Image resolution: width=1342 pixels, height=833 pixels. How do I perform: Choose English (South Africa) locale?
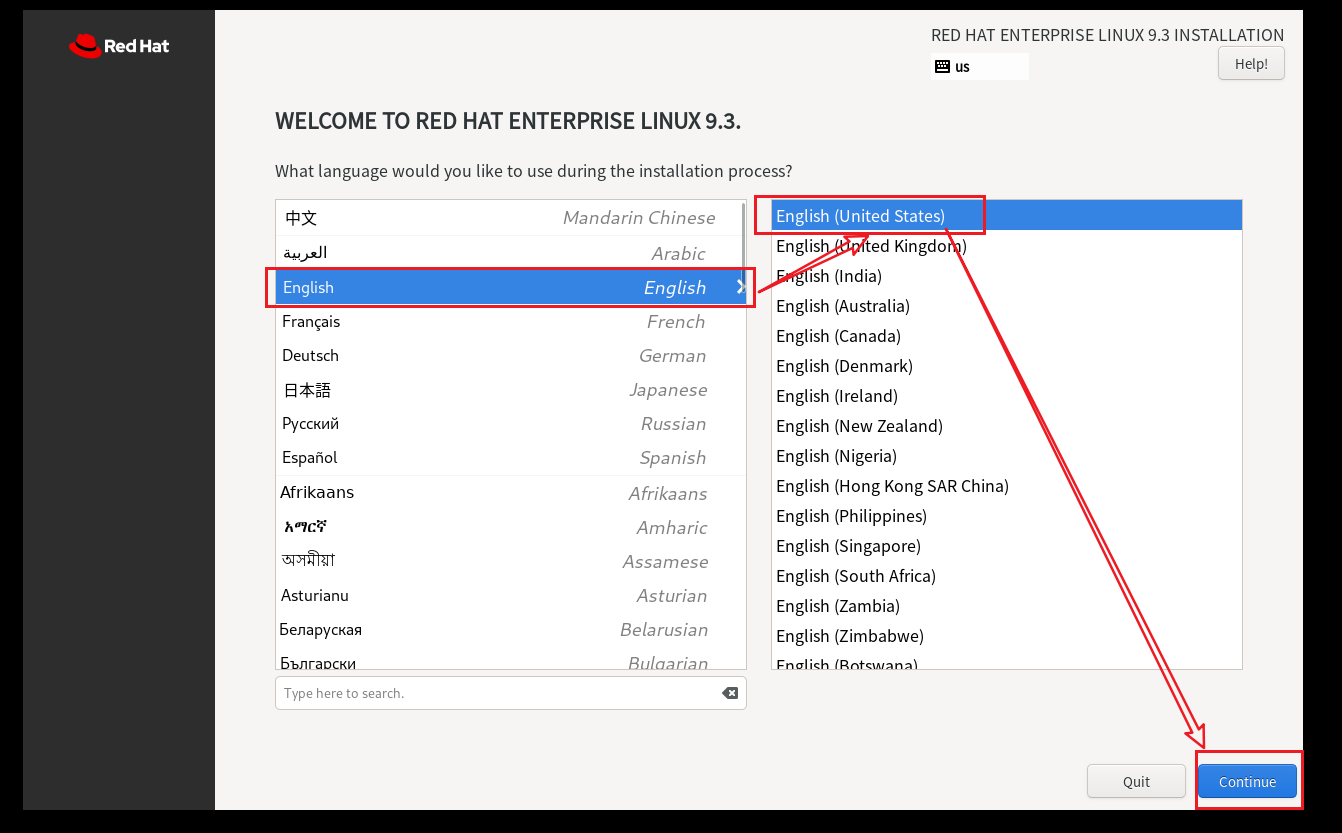coord(1007,575)
